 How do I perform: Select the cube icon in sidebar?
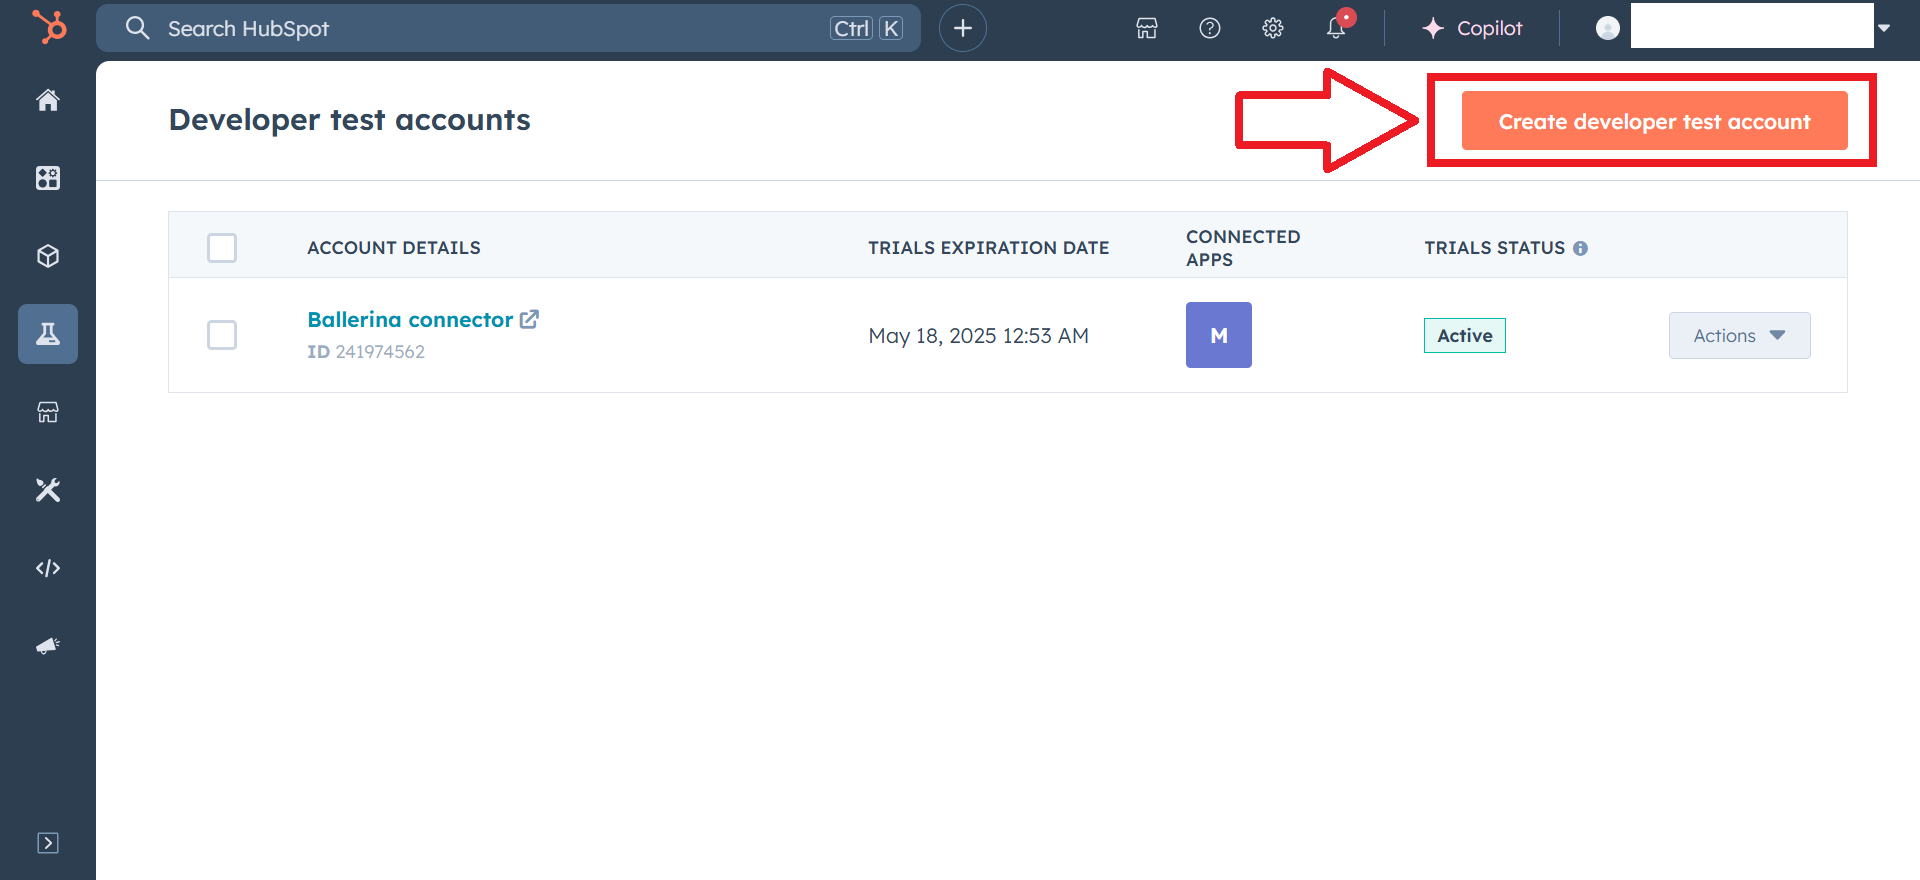coord(48,256)
